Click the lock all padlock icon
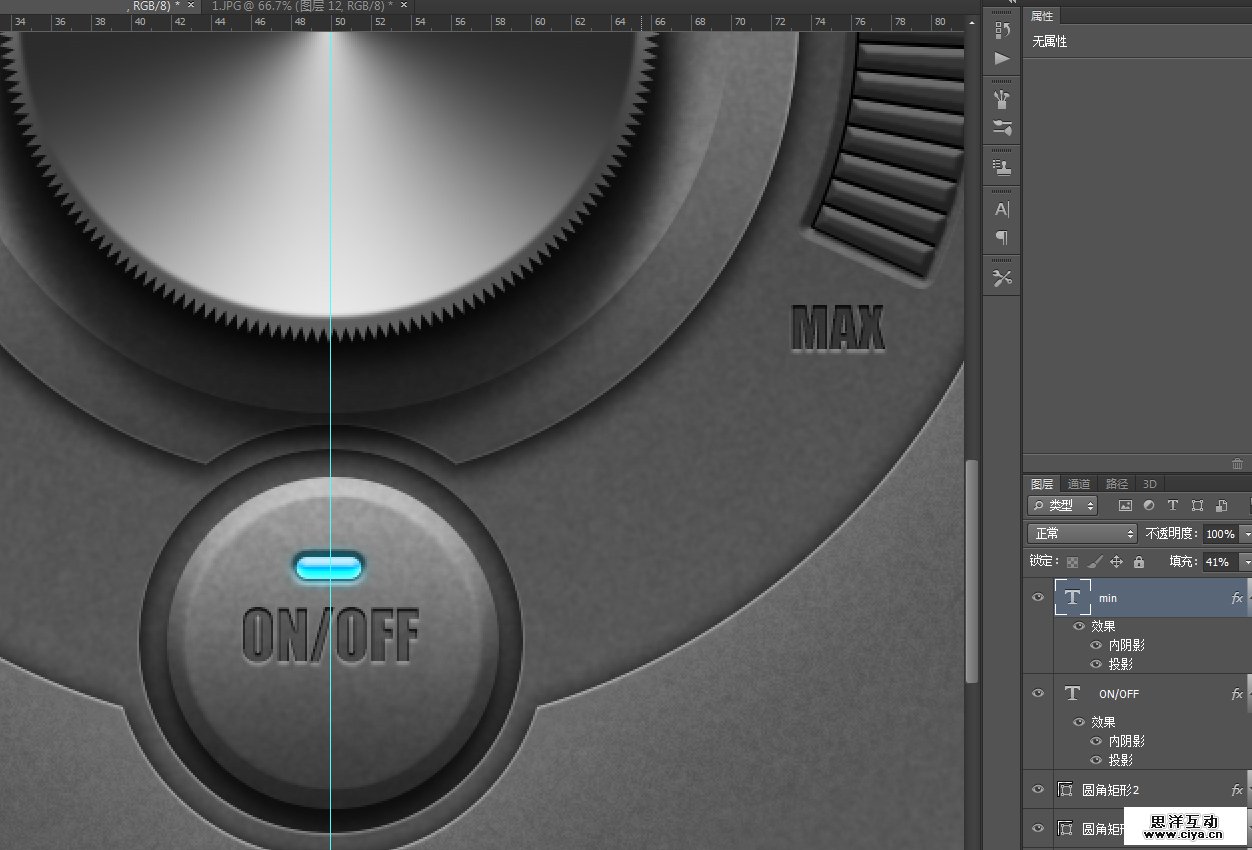This screenshot has width=1252, height=850. tap(1138, 563)
